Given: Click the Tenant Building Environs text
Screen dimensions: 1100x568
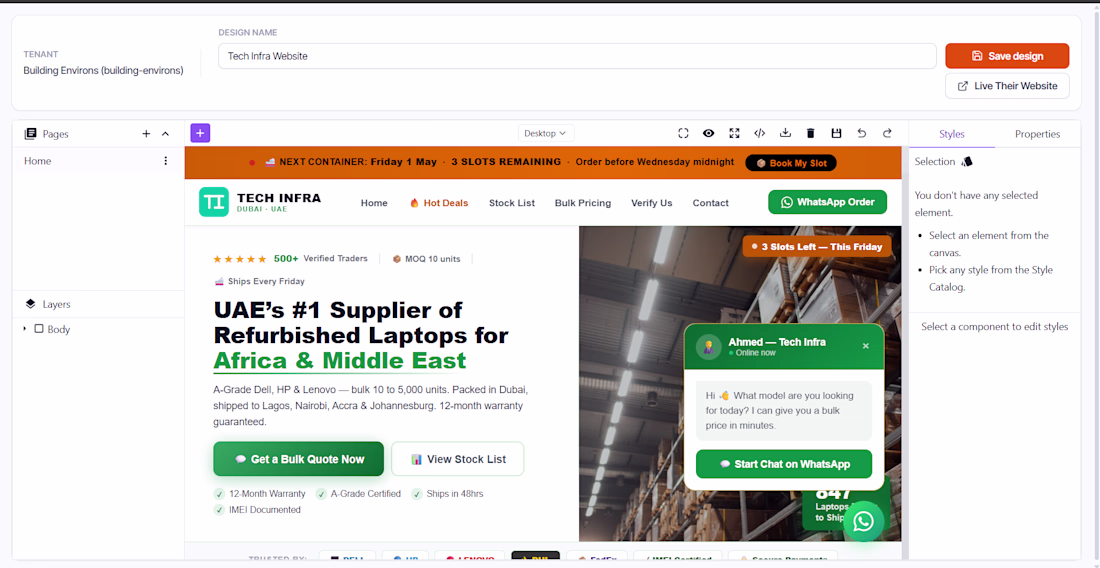Looking at the screenshot, I should (103, 71).
